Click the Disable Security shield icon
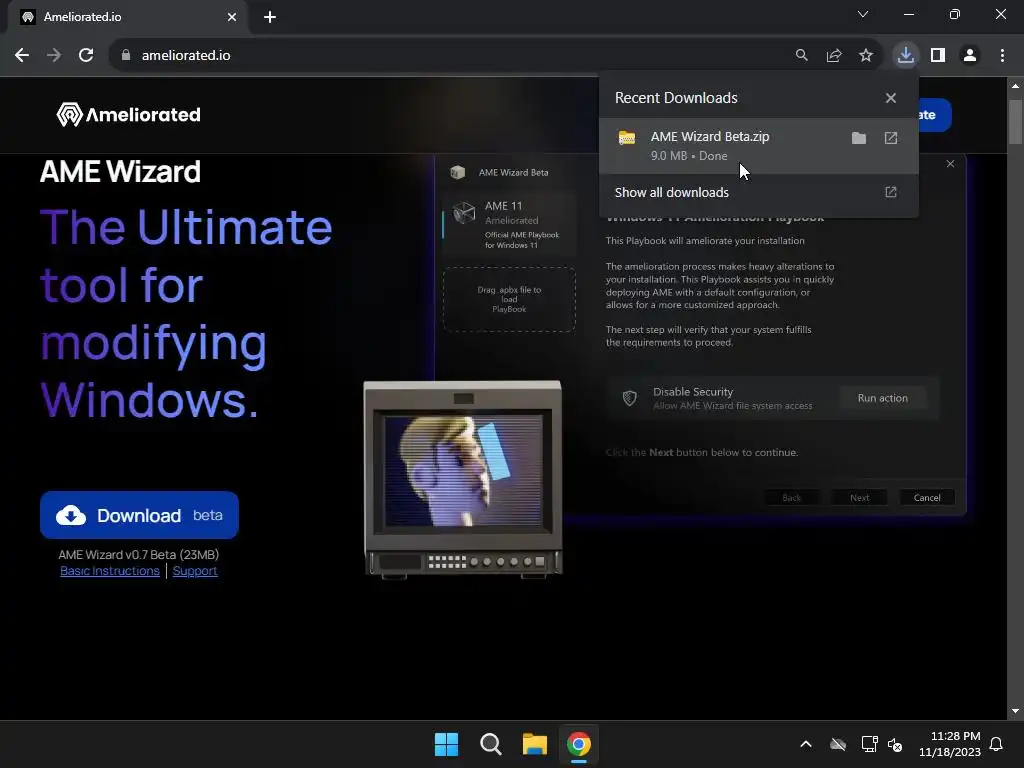 click(x=630, y=398)
